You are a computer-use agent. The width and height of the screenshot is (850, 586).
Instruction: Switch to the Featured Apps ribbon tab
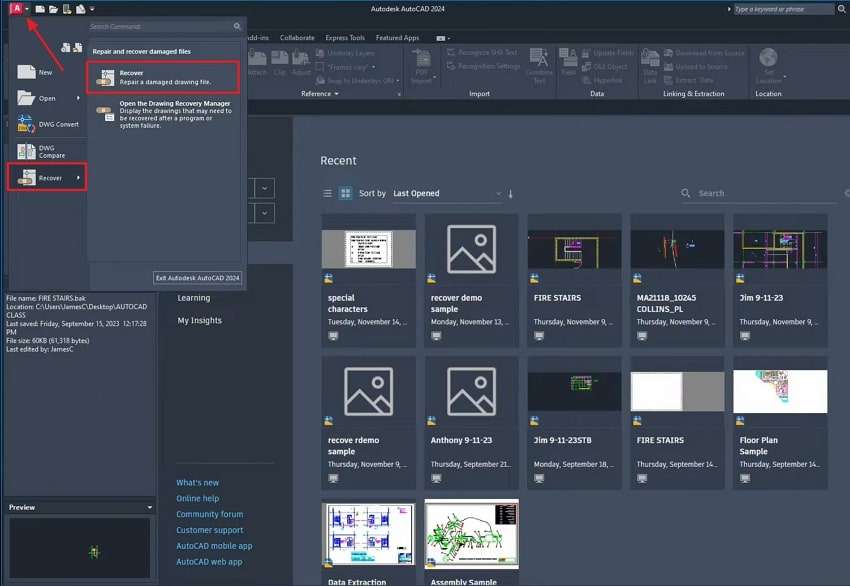pyautogui.click(x=397, y=37)
